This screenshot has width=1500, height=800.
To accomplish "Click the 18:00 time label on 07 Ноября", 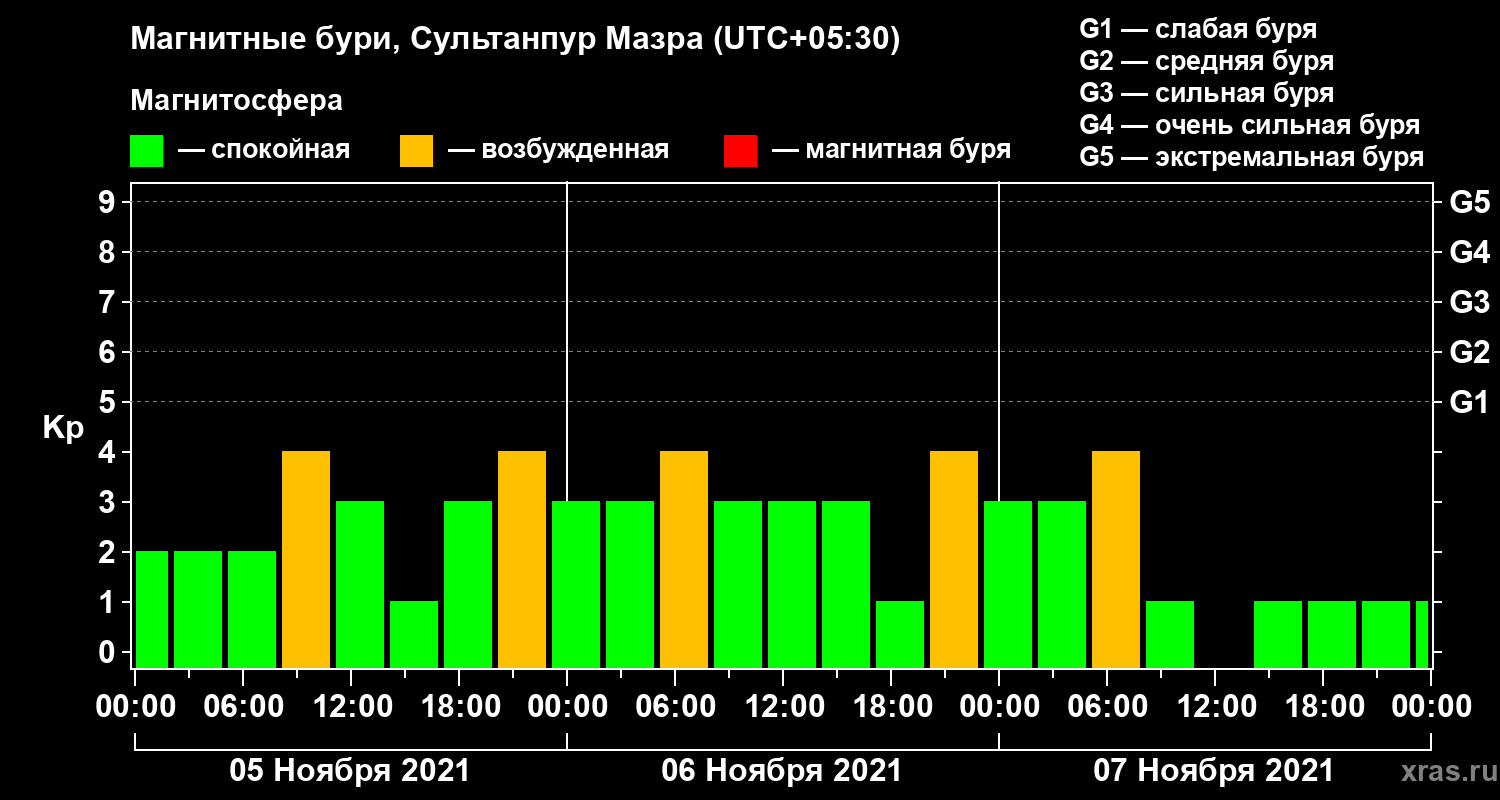I will 1323,707.
